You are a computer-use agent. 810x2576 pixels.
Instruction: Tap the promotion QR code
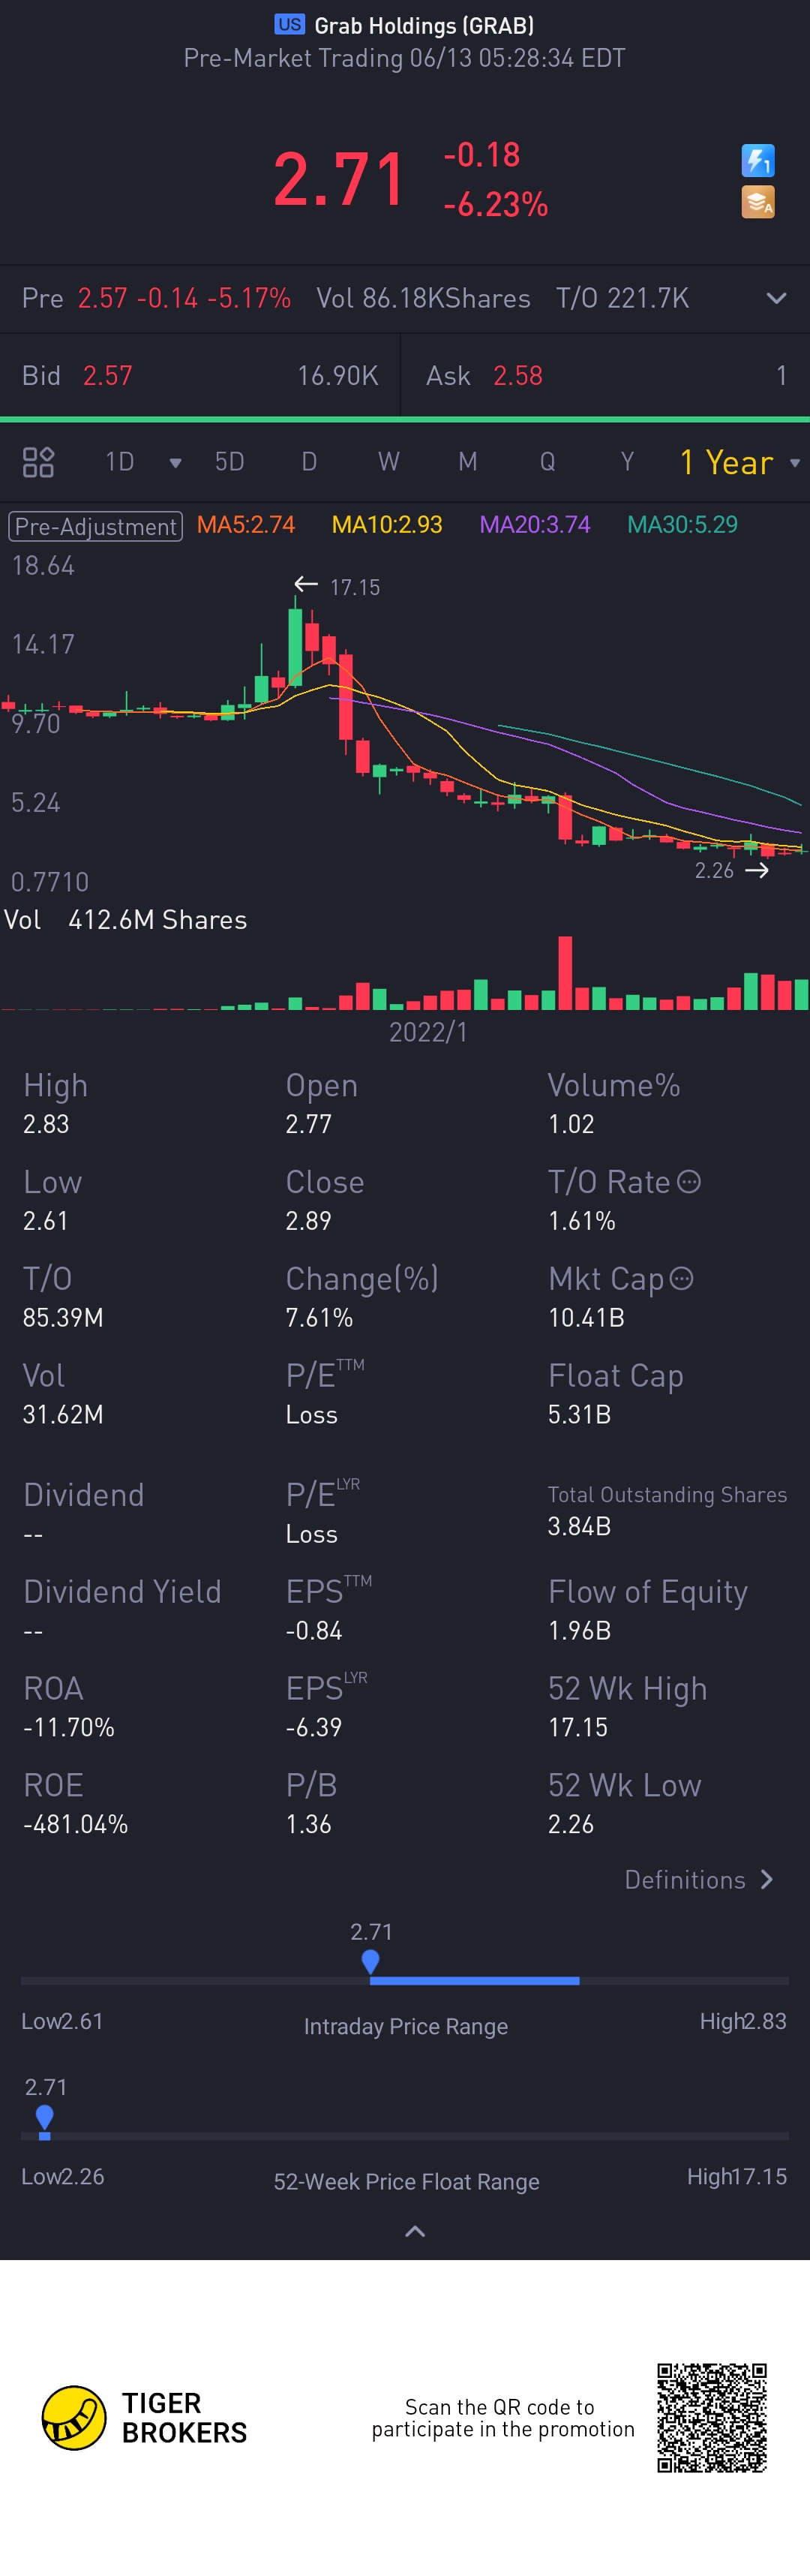point(711,2417)
